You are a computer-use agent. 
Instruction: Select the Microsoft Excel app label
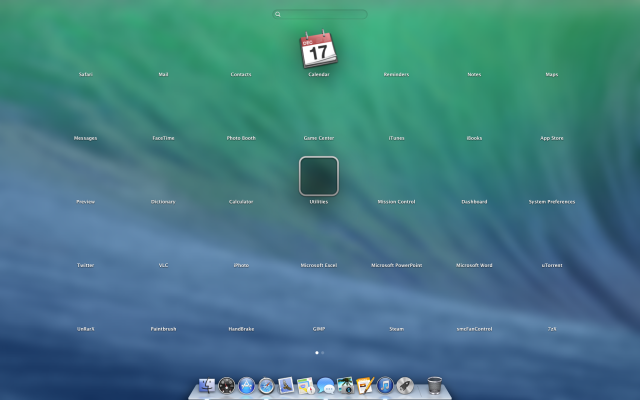pos(319,265)
